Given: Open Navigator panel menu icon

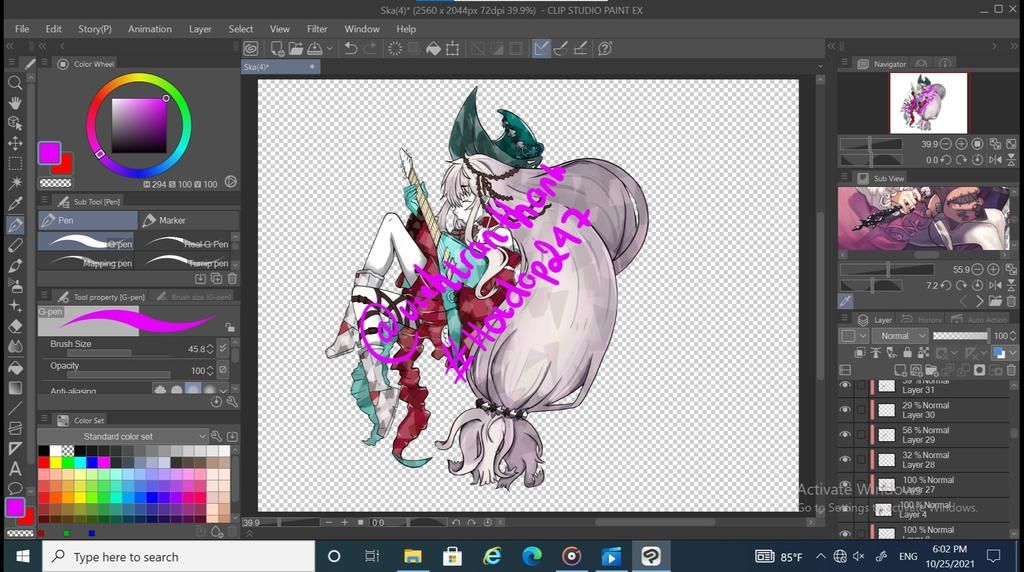Looking at the screenshot, I should [844, 63].
